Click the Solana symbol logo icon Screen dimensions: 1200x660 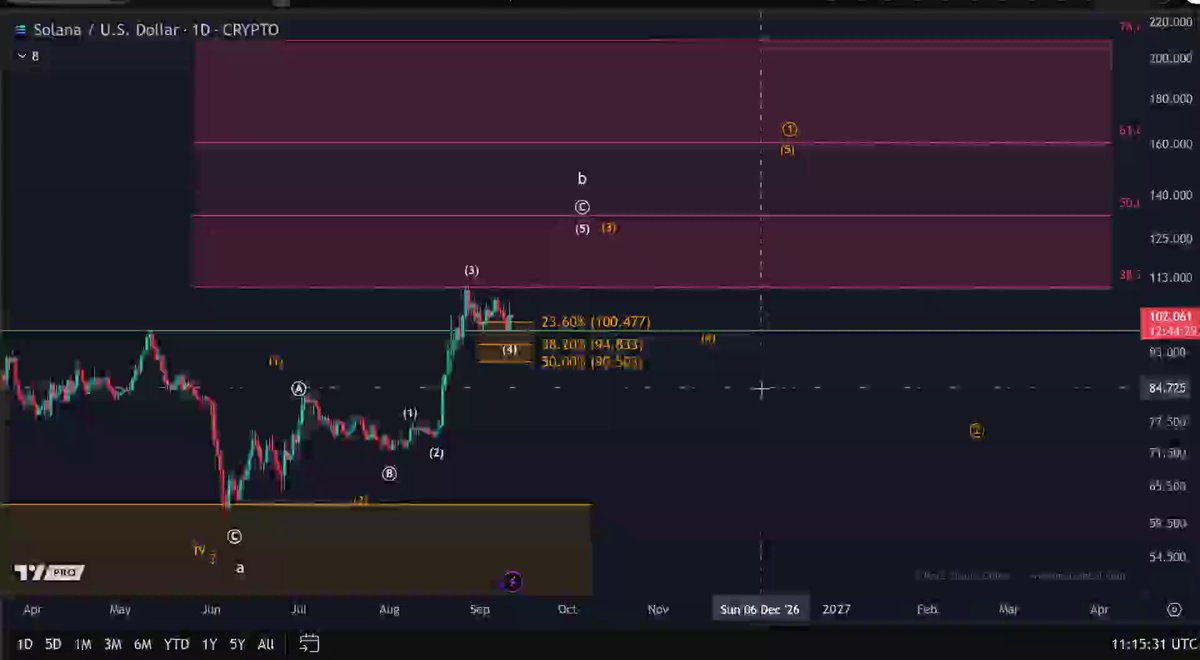point(20,30)
